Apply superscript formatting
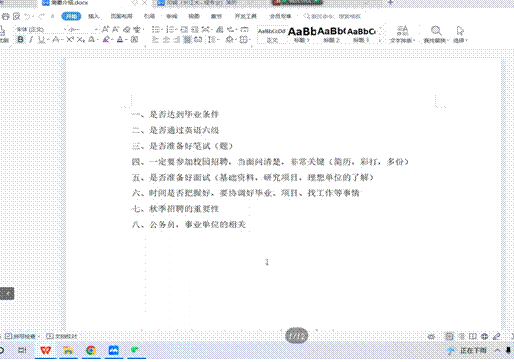This screenshot has width=514, height=362. tap(70, 40)
